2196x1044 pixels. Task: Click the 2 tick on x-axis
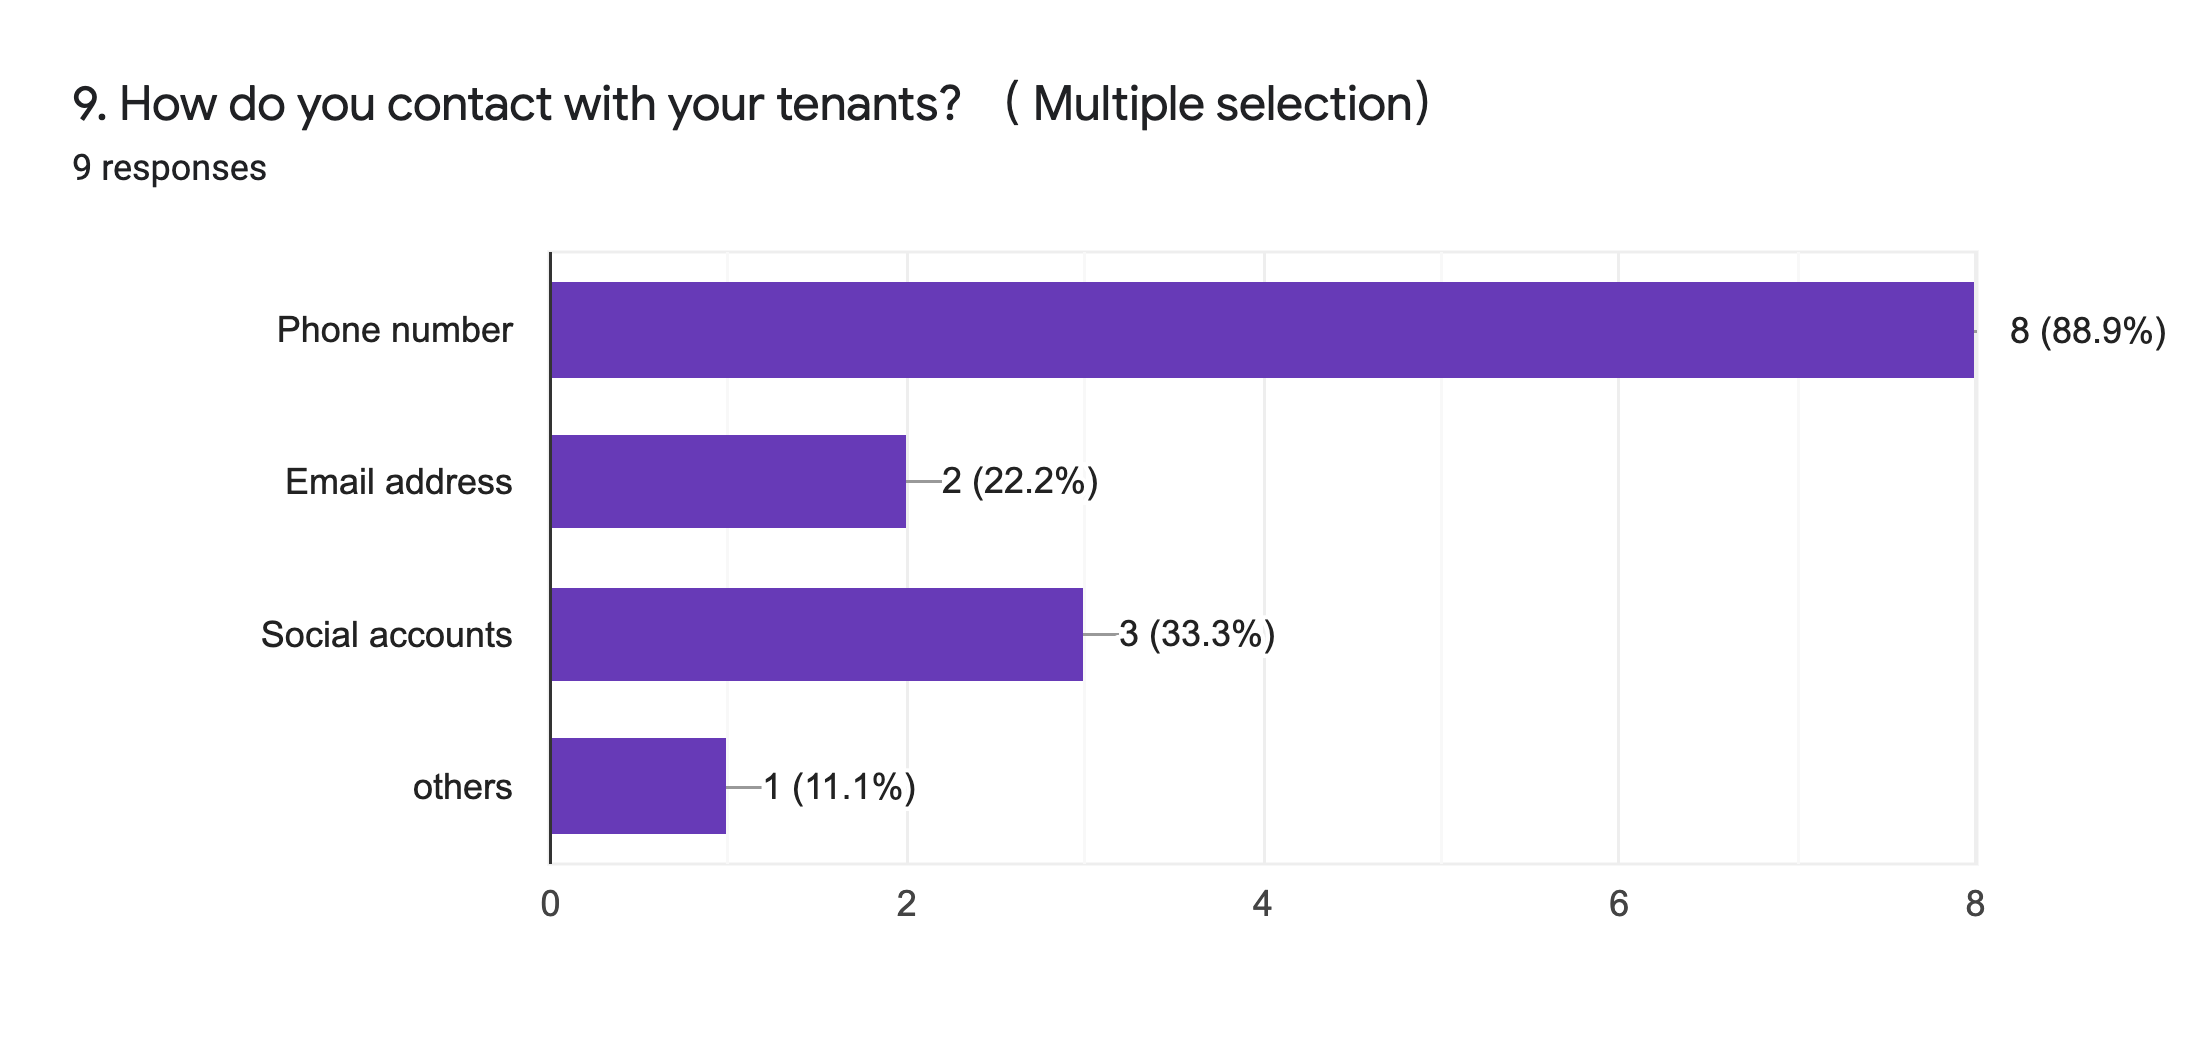(906, 904)
